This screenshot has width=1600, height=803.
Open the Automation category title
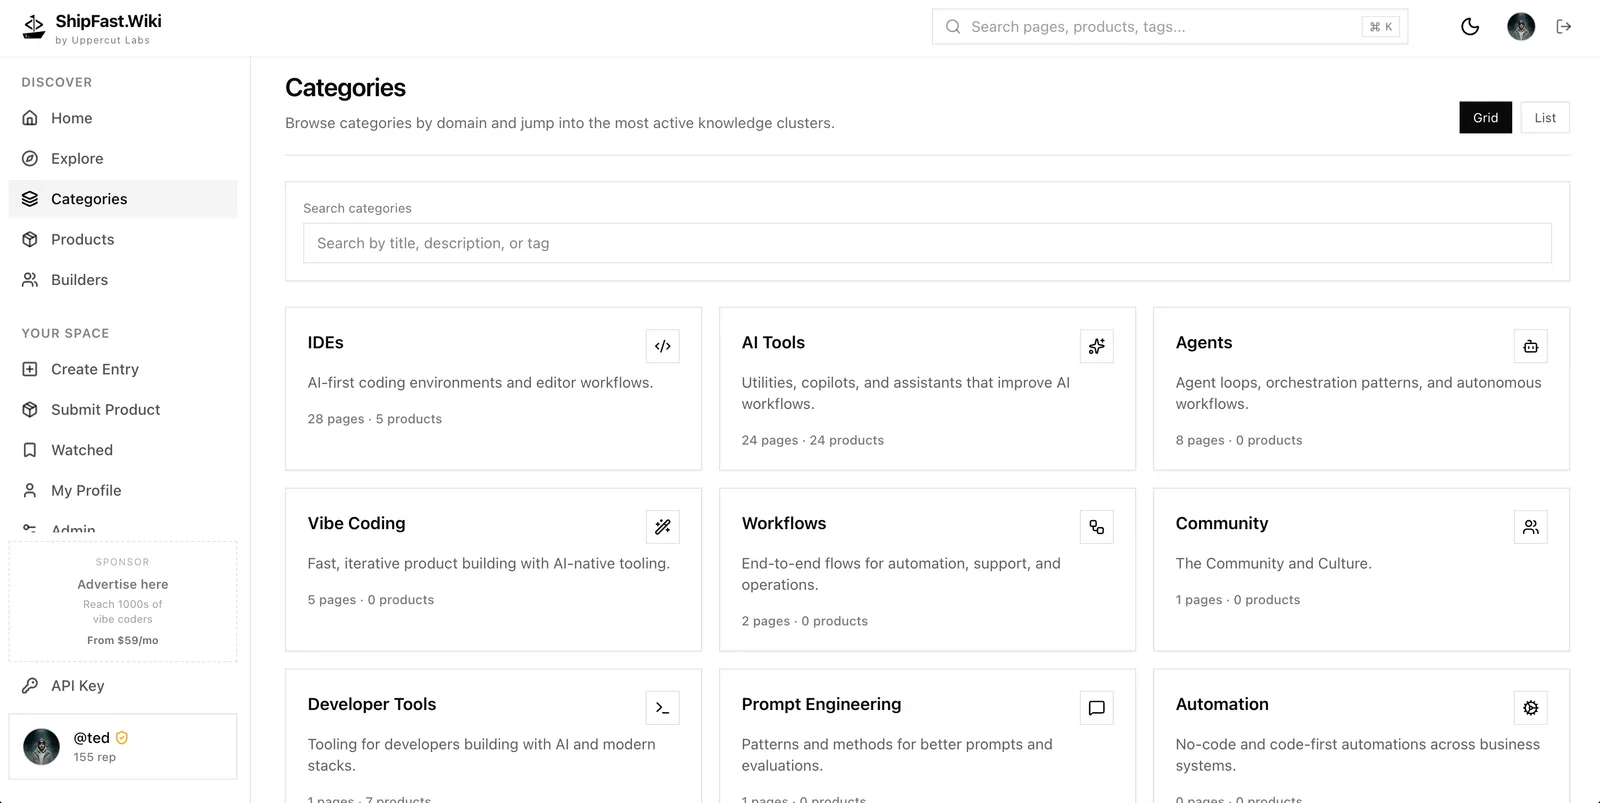(1222, 705)
